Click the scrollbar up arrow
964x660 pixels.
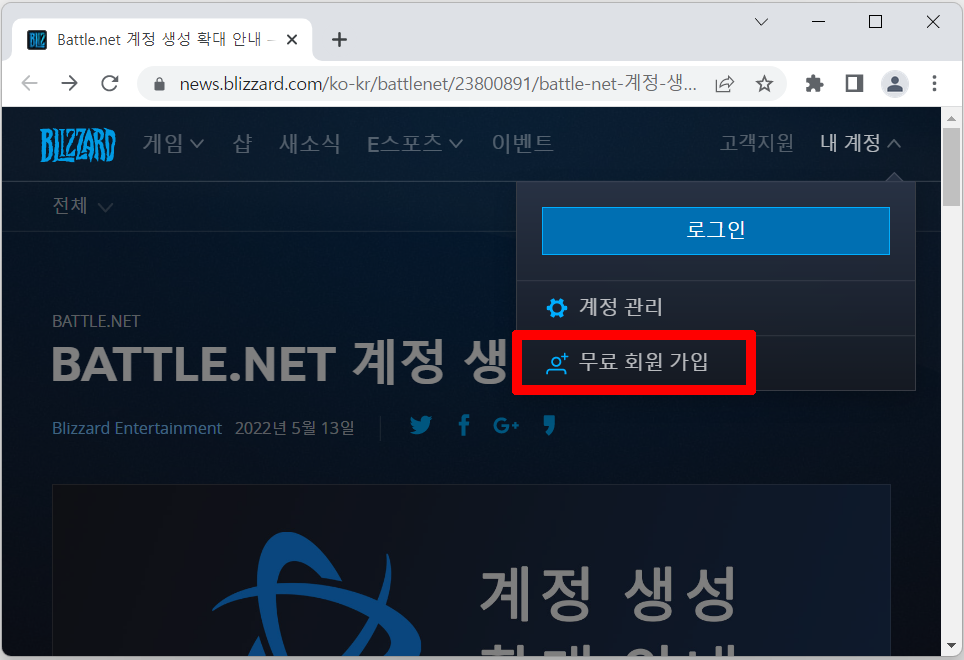[x=952, y=117]
